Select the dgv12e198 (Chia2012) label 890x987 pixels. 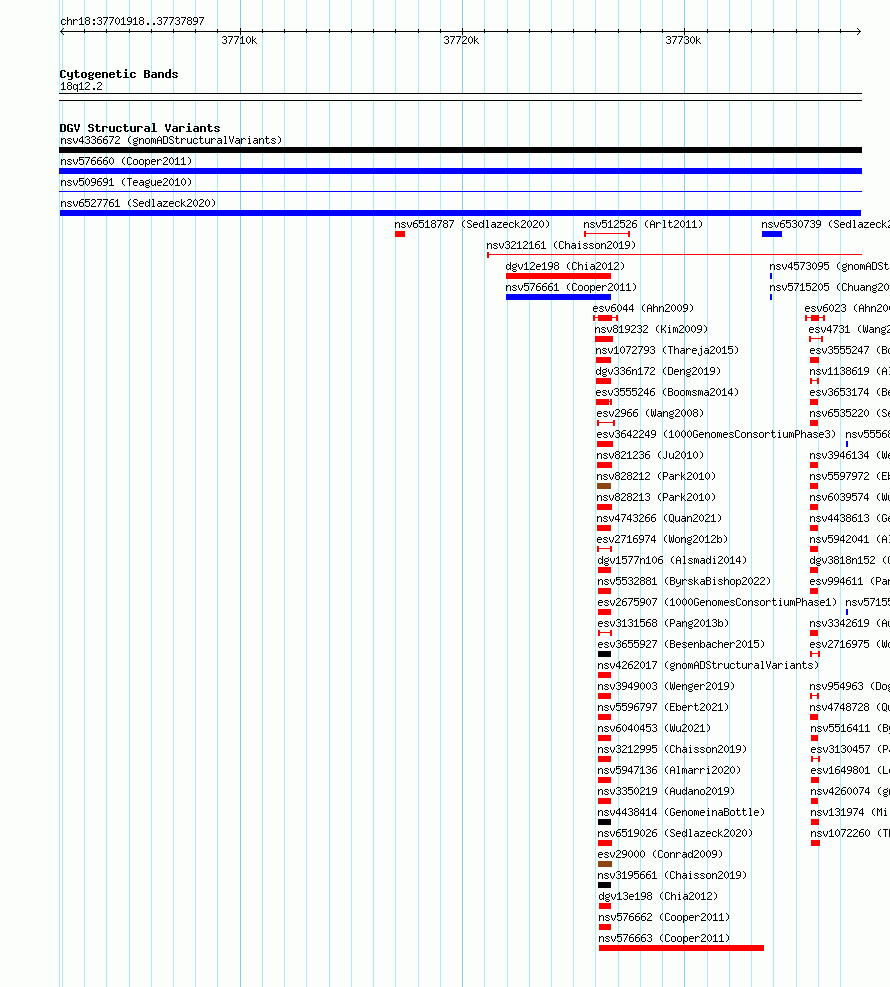[x=565, y=266]
